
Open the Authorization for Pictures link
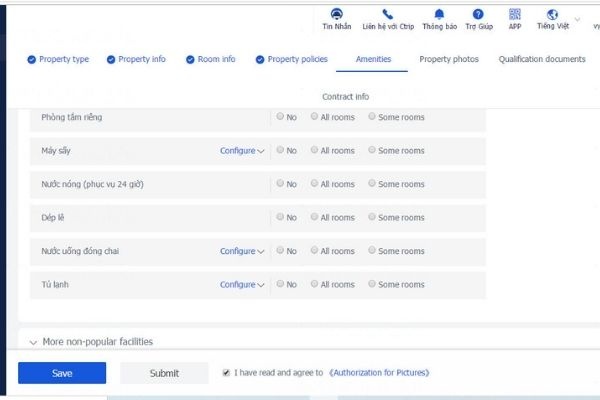point(379,373)
